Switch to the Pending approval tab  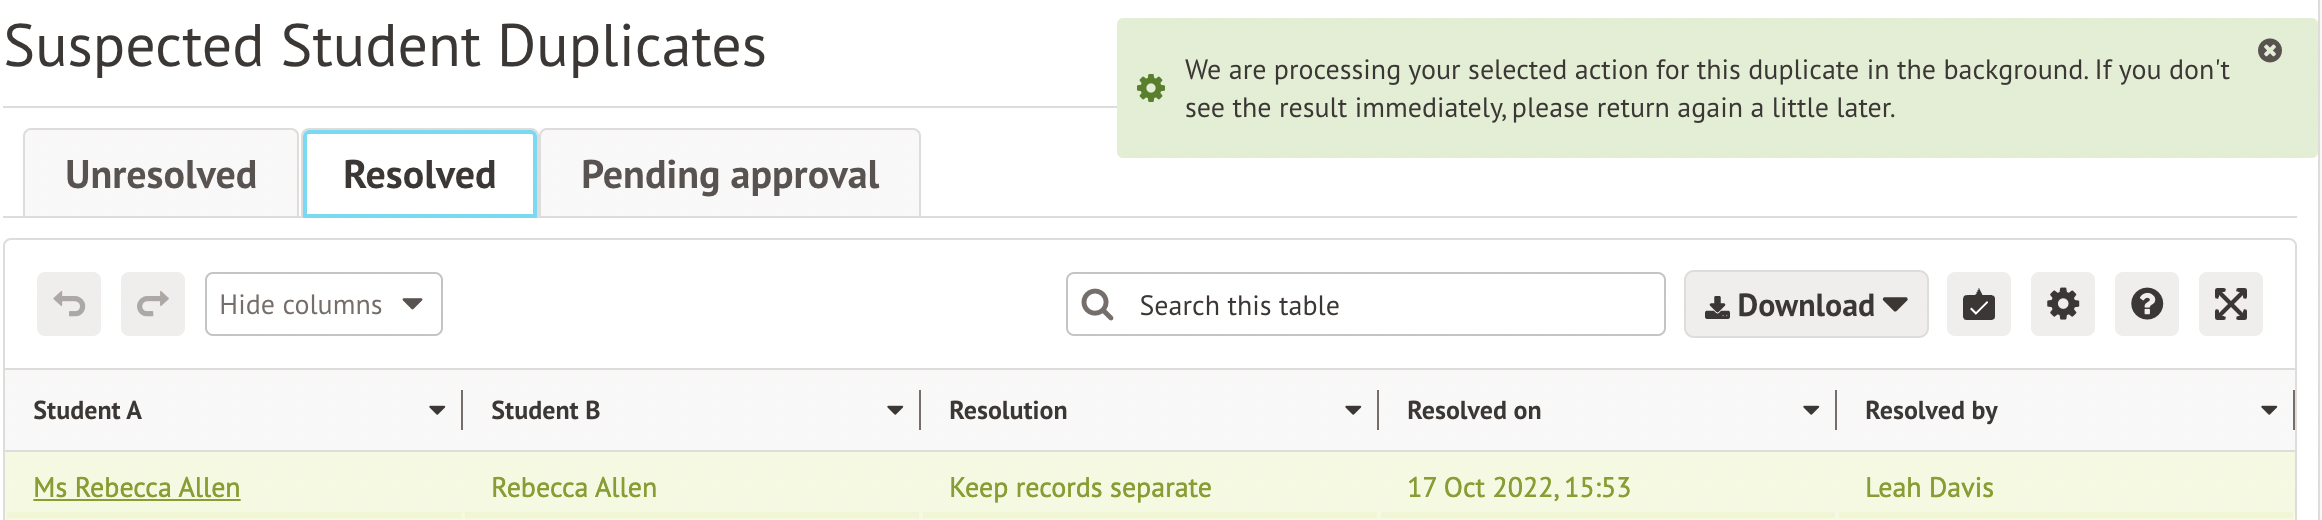pyautogui.click(x=730, y=174)
